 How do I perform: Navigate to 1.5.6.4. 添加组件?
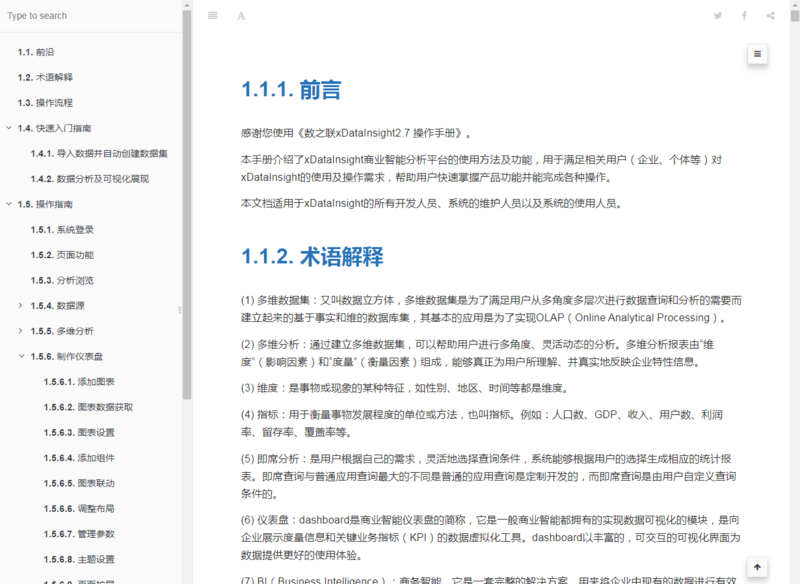tap(79, 458)
